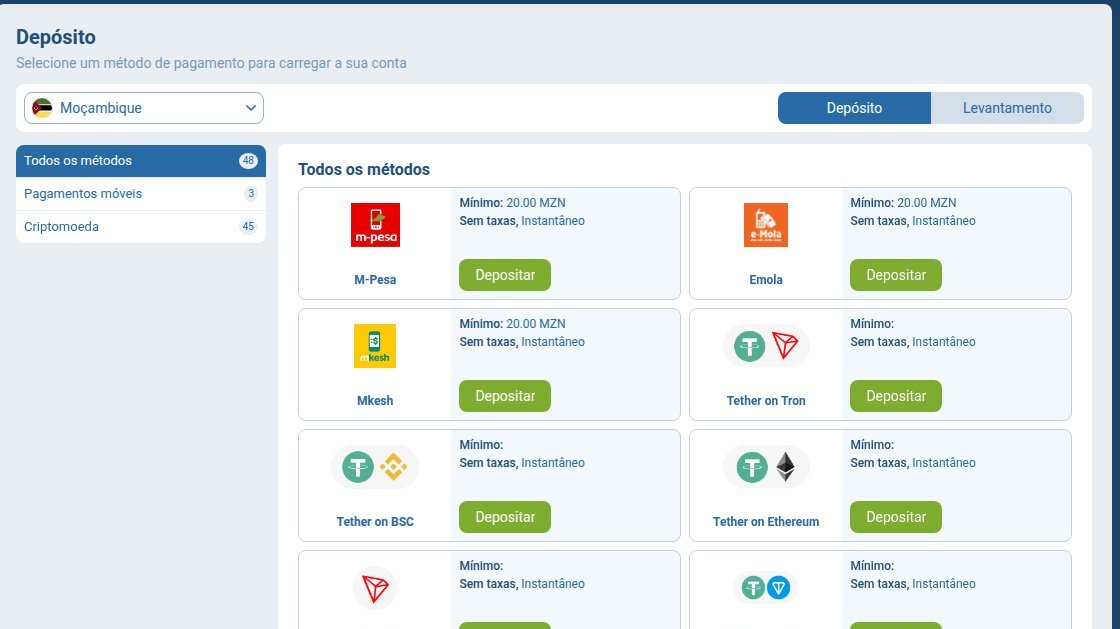The image size is (1120, 629).
Task: Click the Emola logo icon
Action: 766,225
